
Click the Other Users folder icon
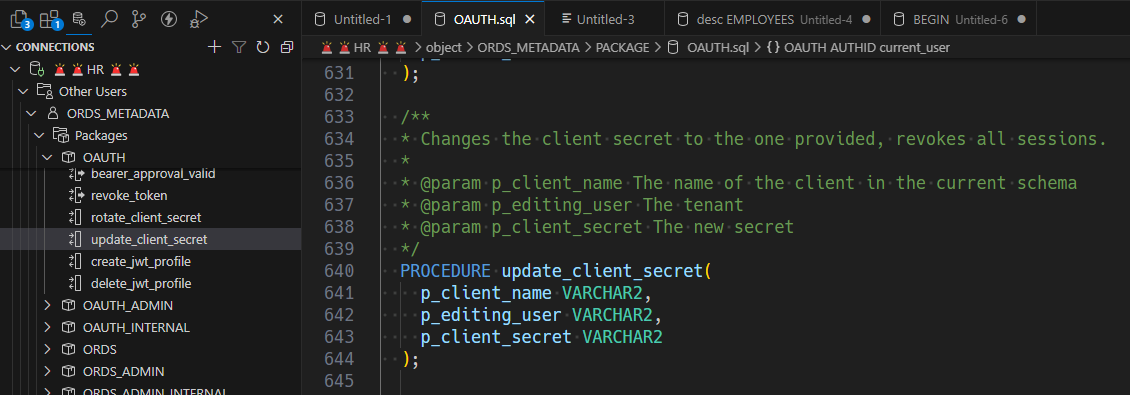pyautogui.click(x=44, y=92)
